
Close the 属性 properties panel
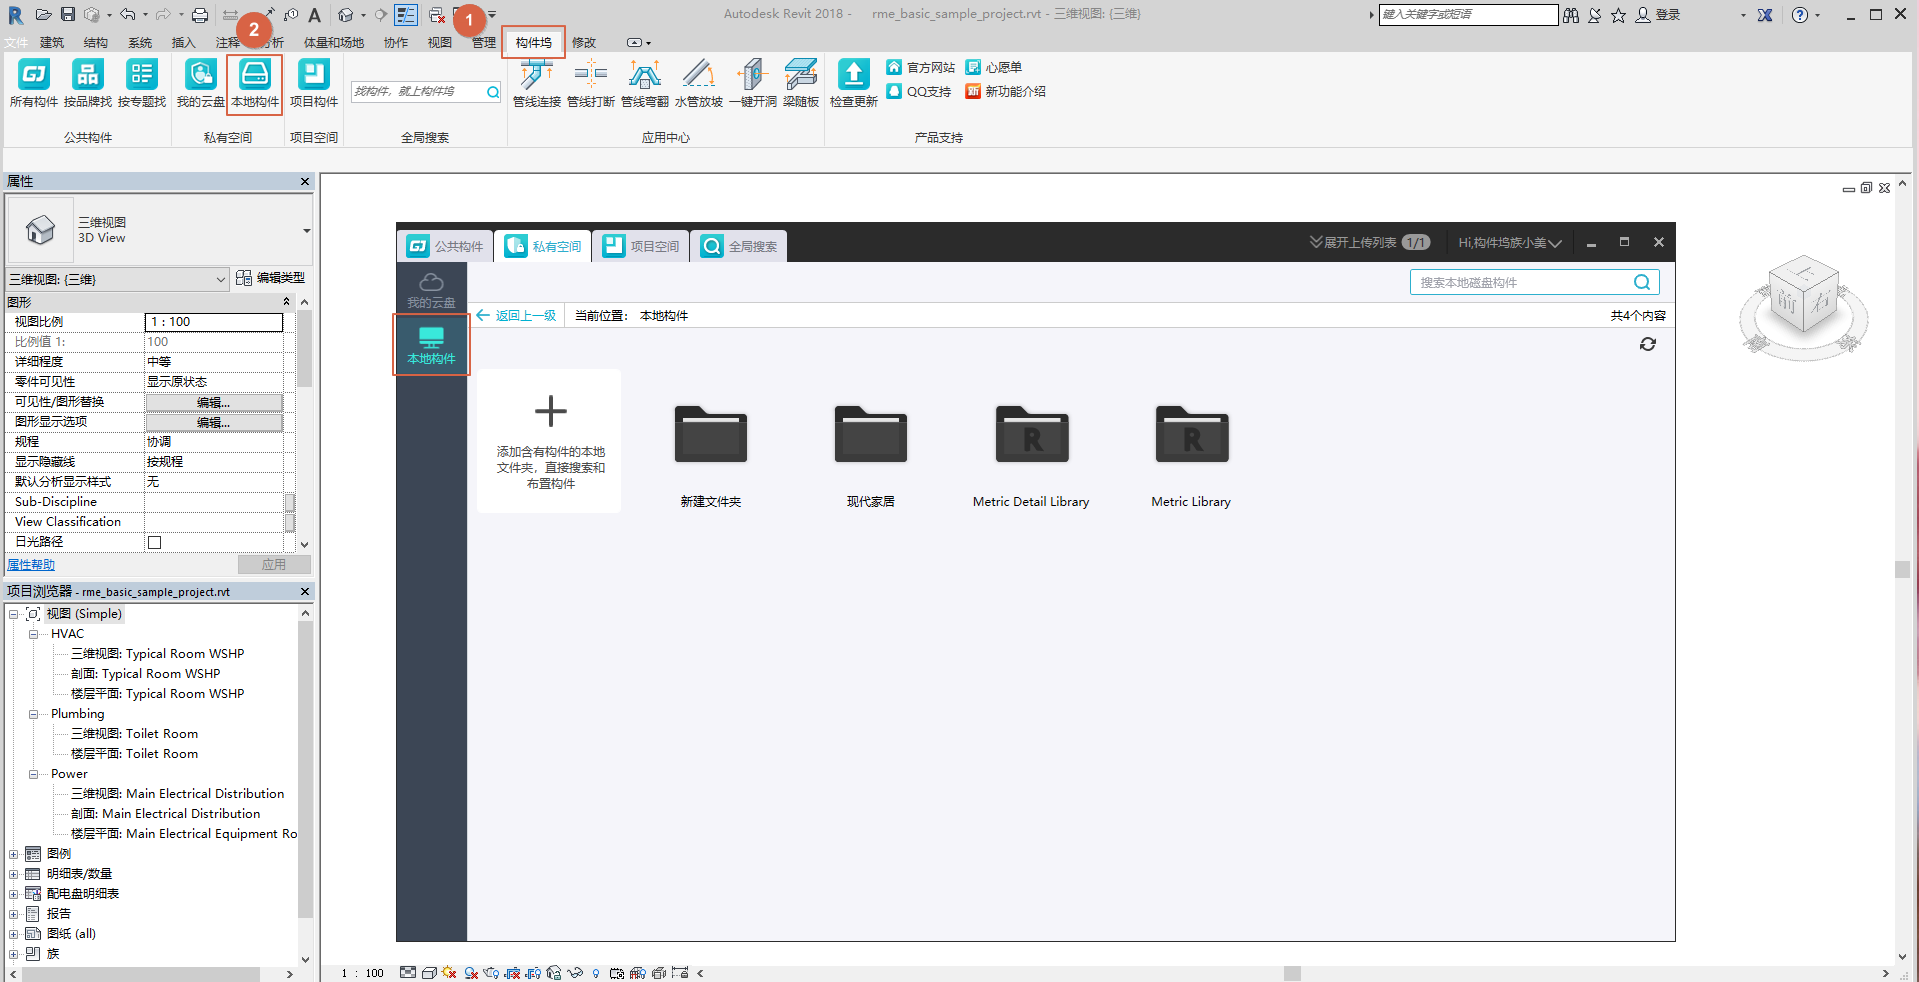coord(305,181)
